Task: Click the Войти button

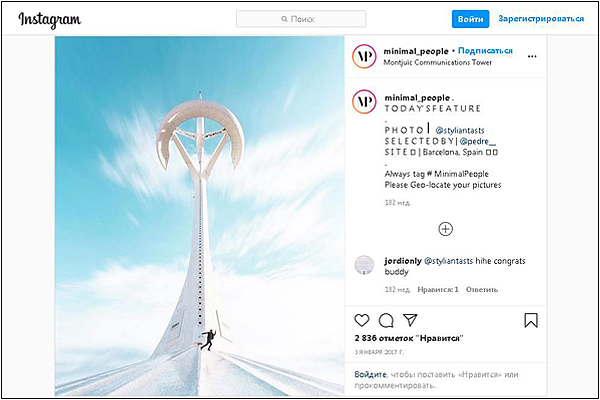Action: click(x=470, y=19)
